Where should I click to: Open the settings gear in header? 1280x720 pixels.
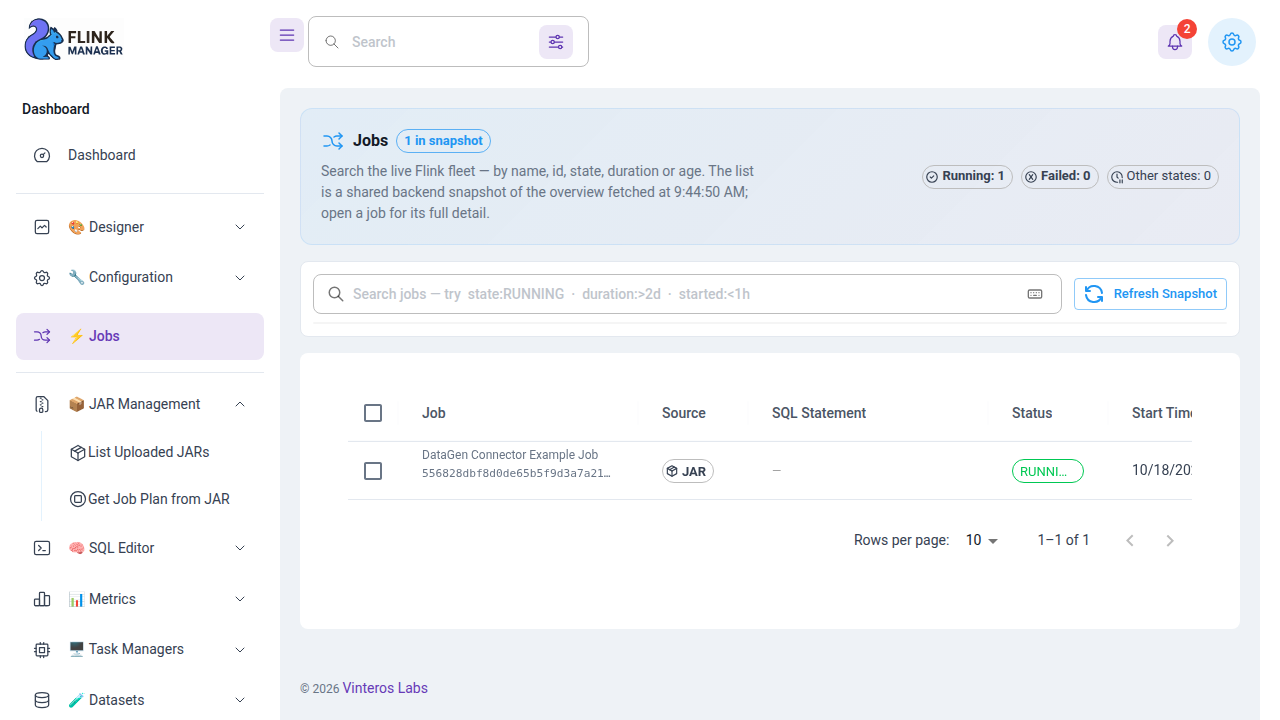click(x=1232, y=42)
